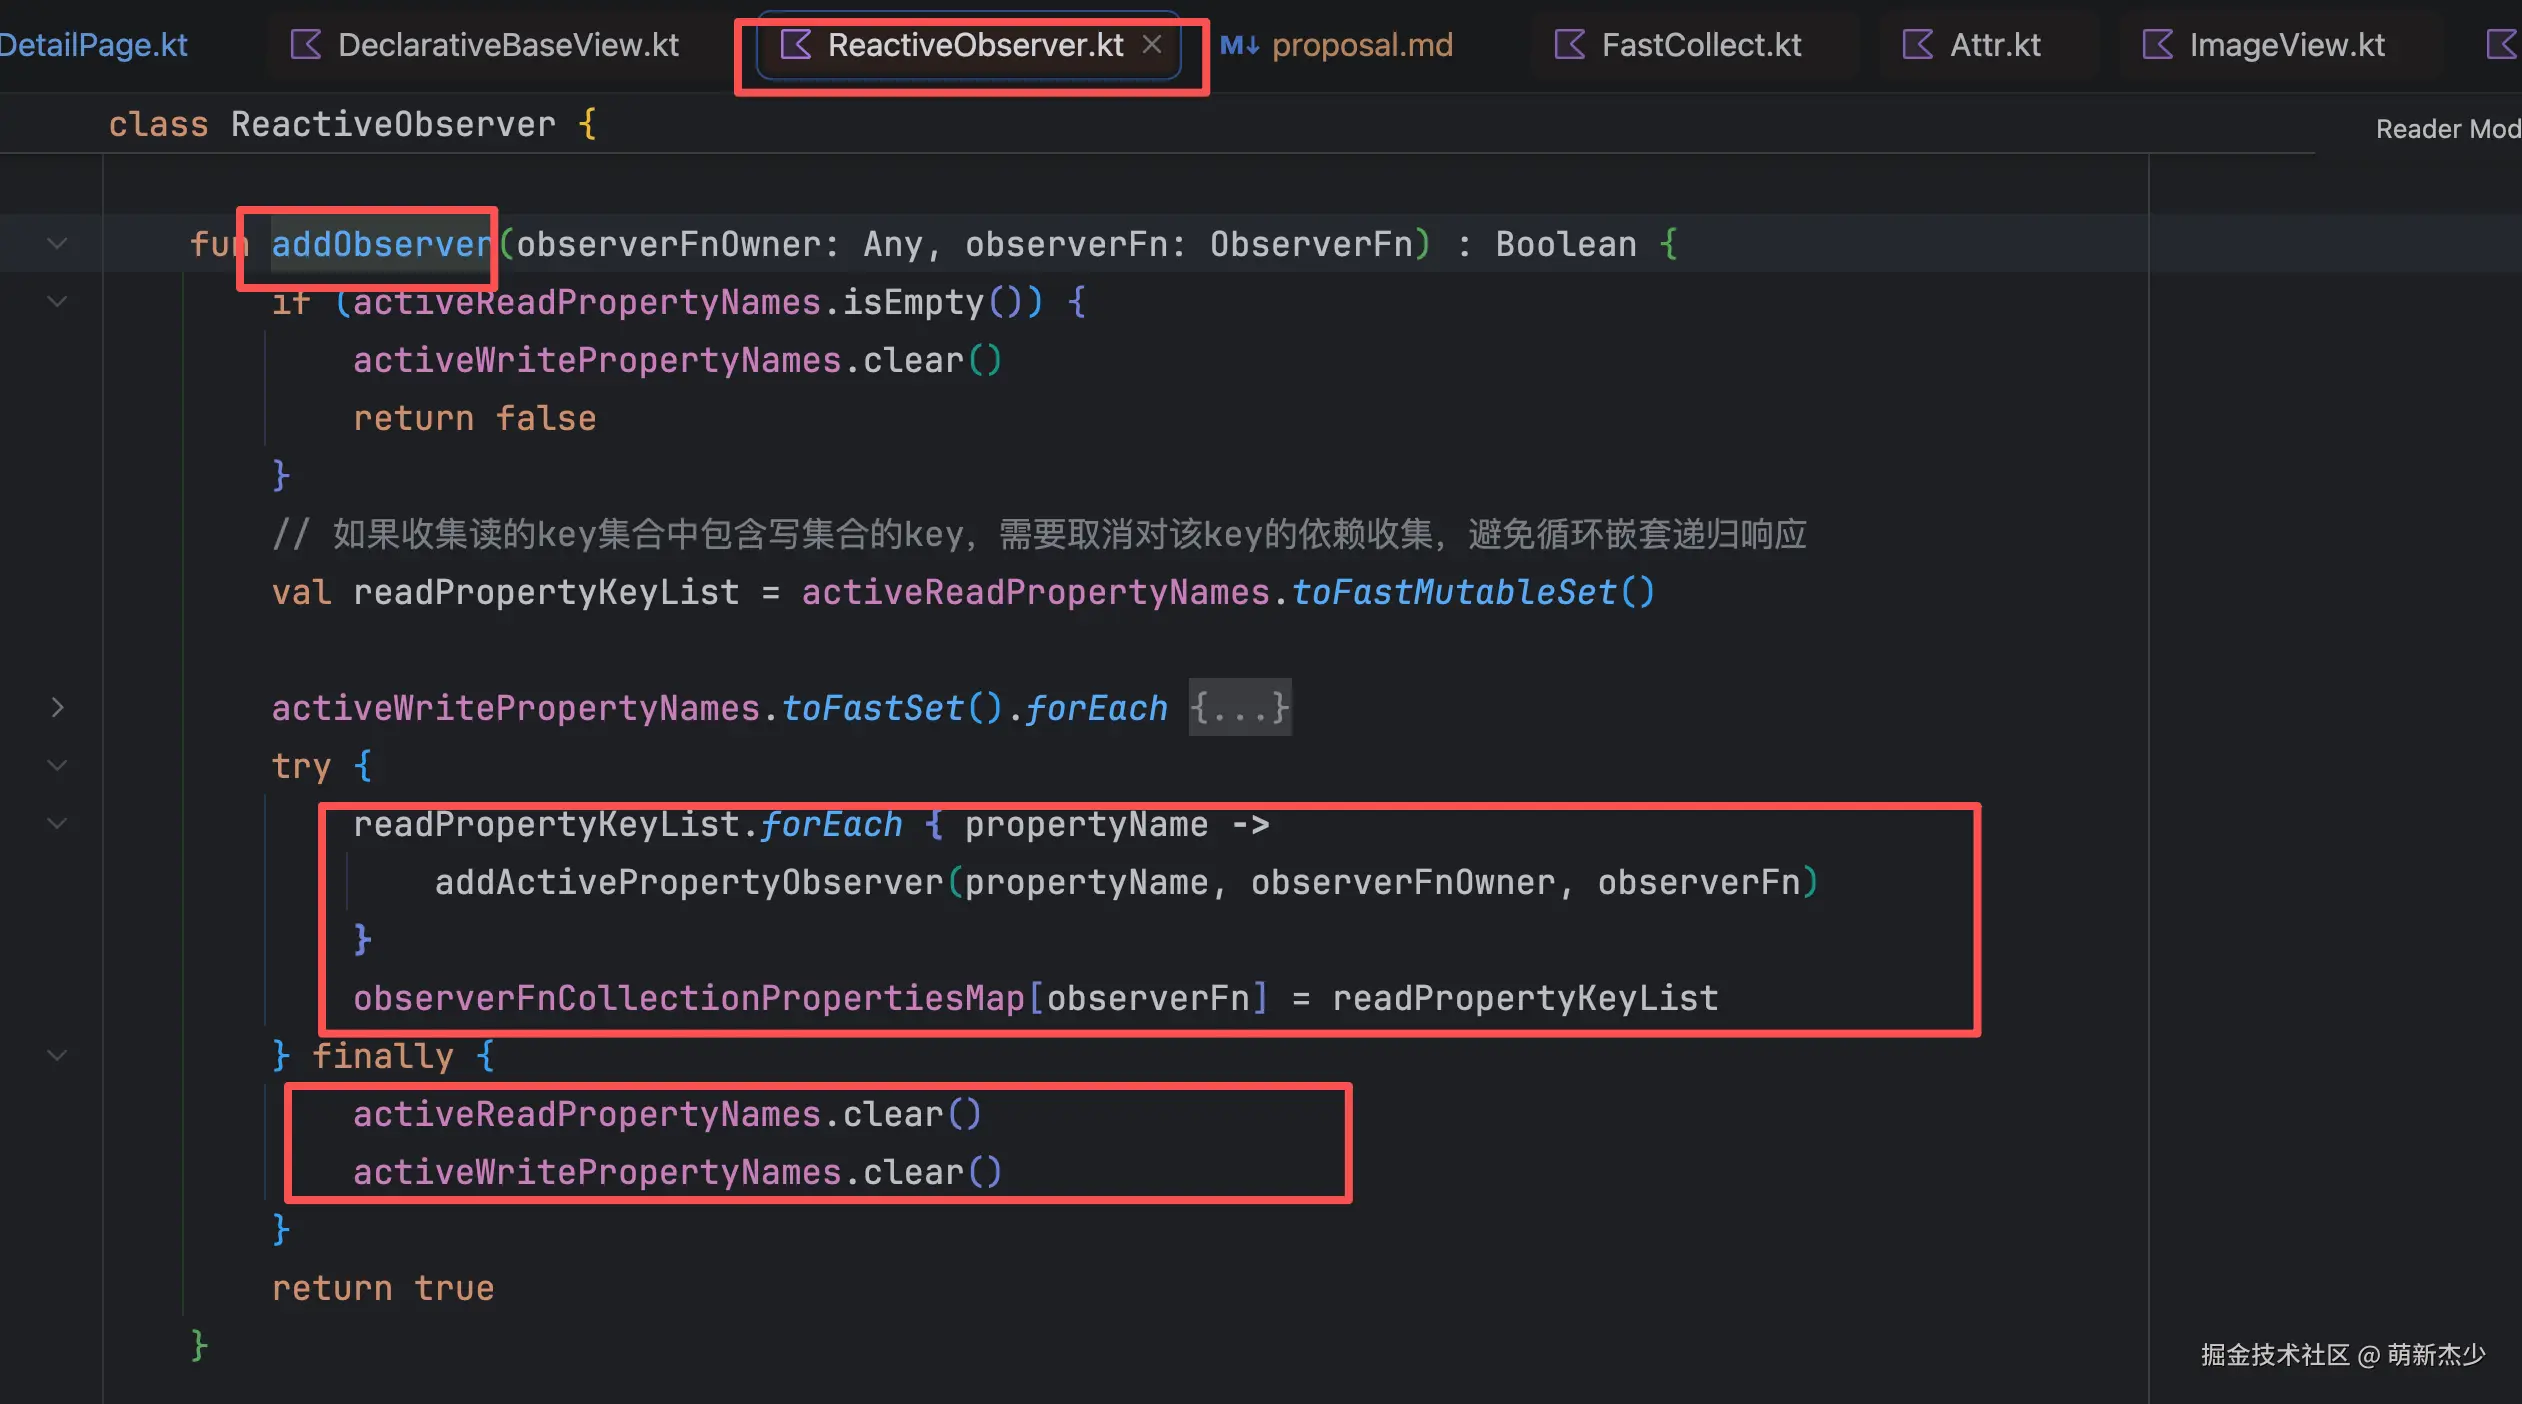Click the toFastMutableSet() call

(1474, 592)
